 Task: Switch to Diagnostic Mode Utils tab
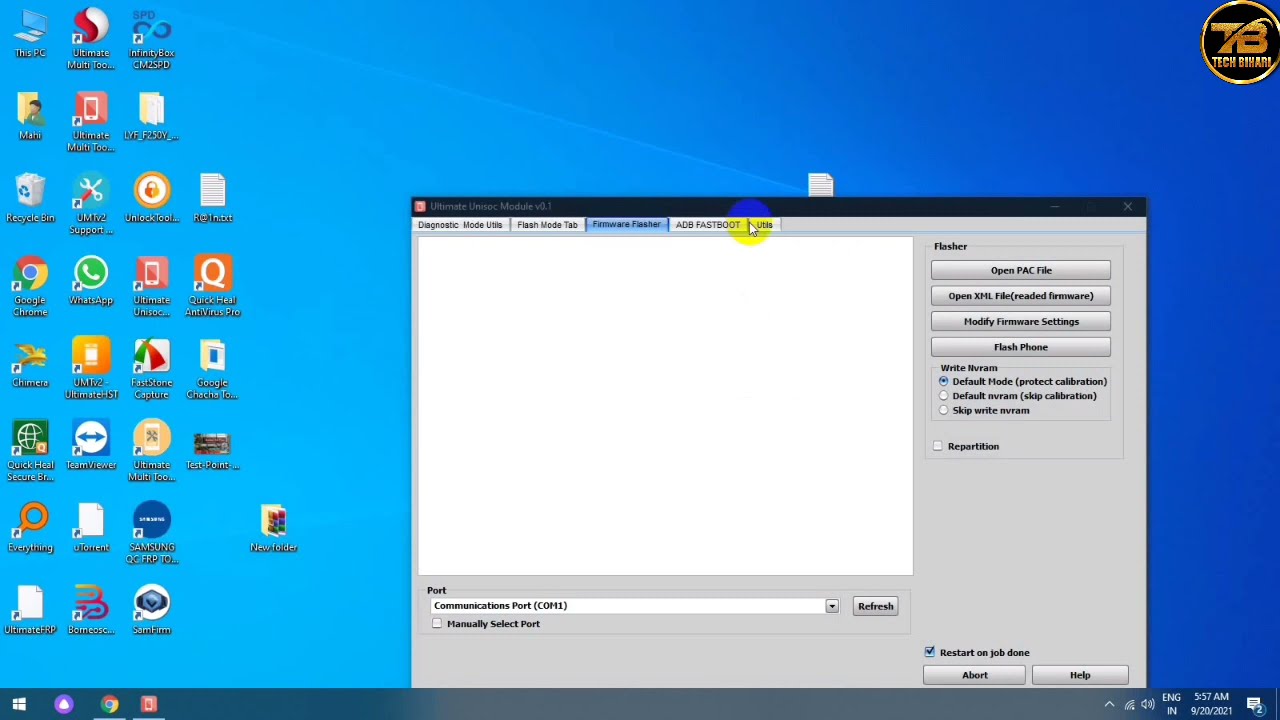point(460,225)
